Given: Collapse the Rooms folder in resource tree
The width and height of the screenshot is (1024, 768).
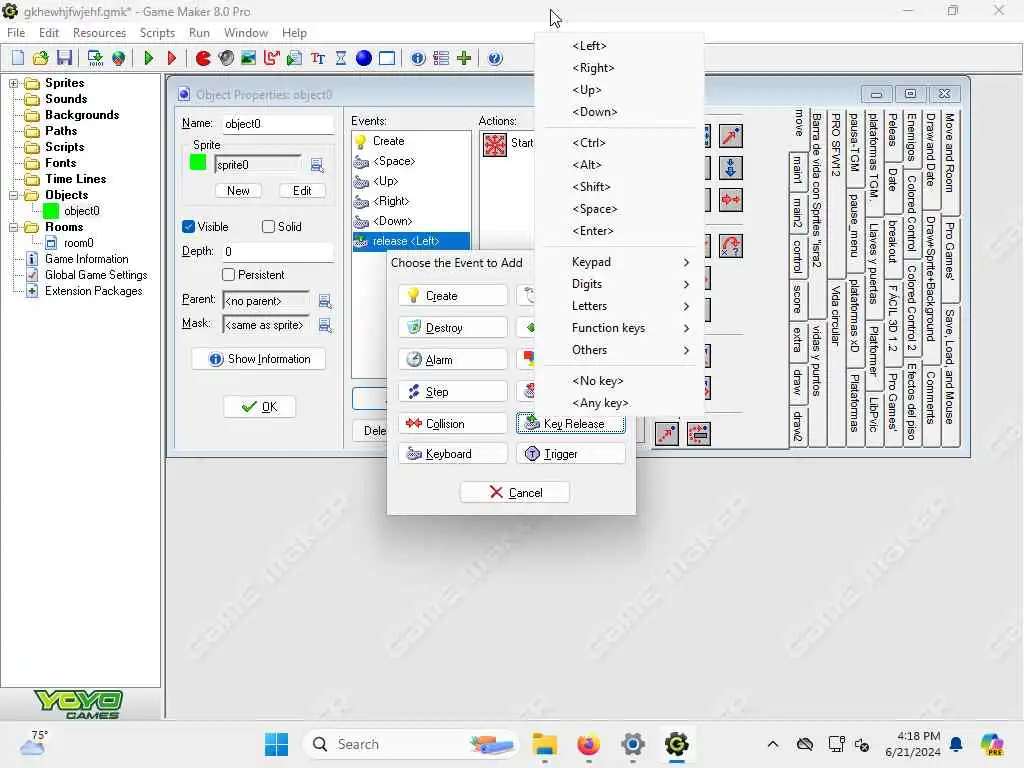Looking at the screenshot, I should (x=13, y=227).
